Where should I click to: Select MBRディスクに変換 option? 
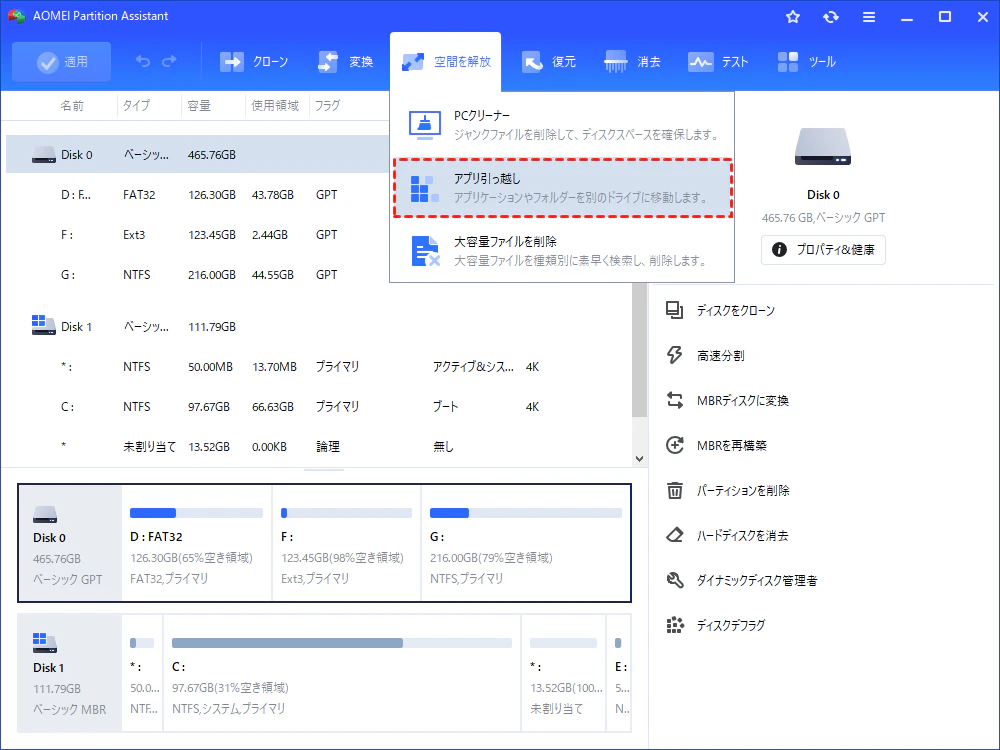pos(727,401)
